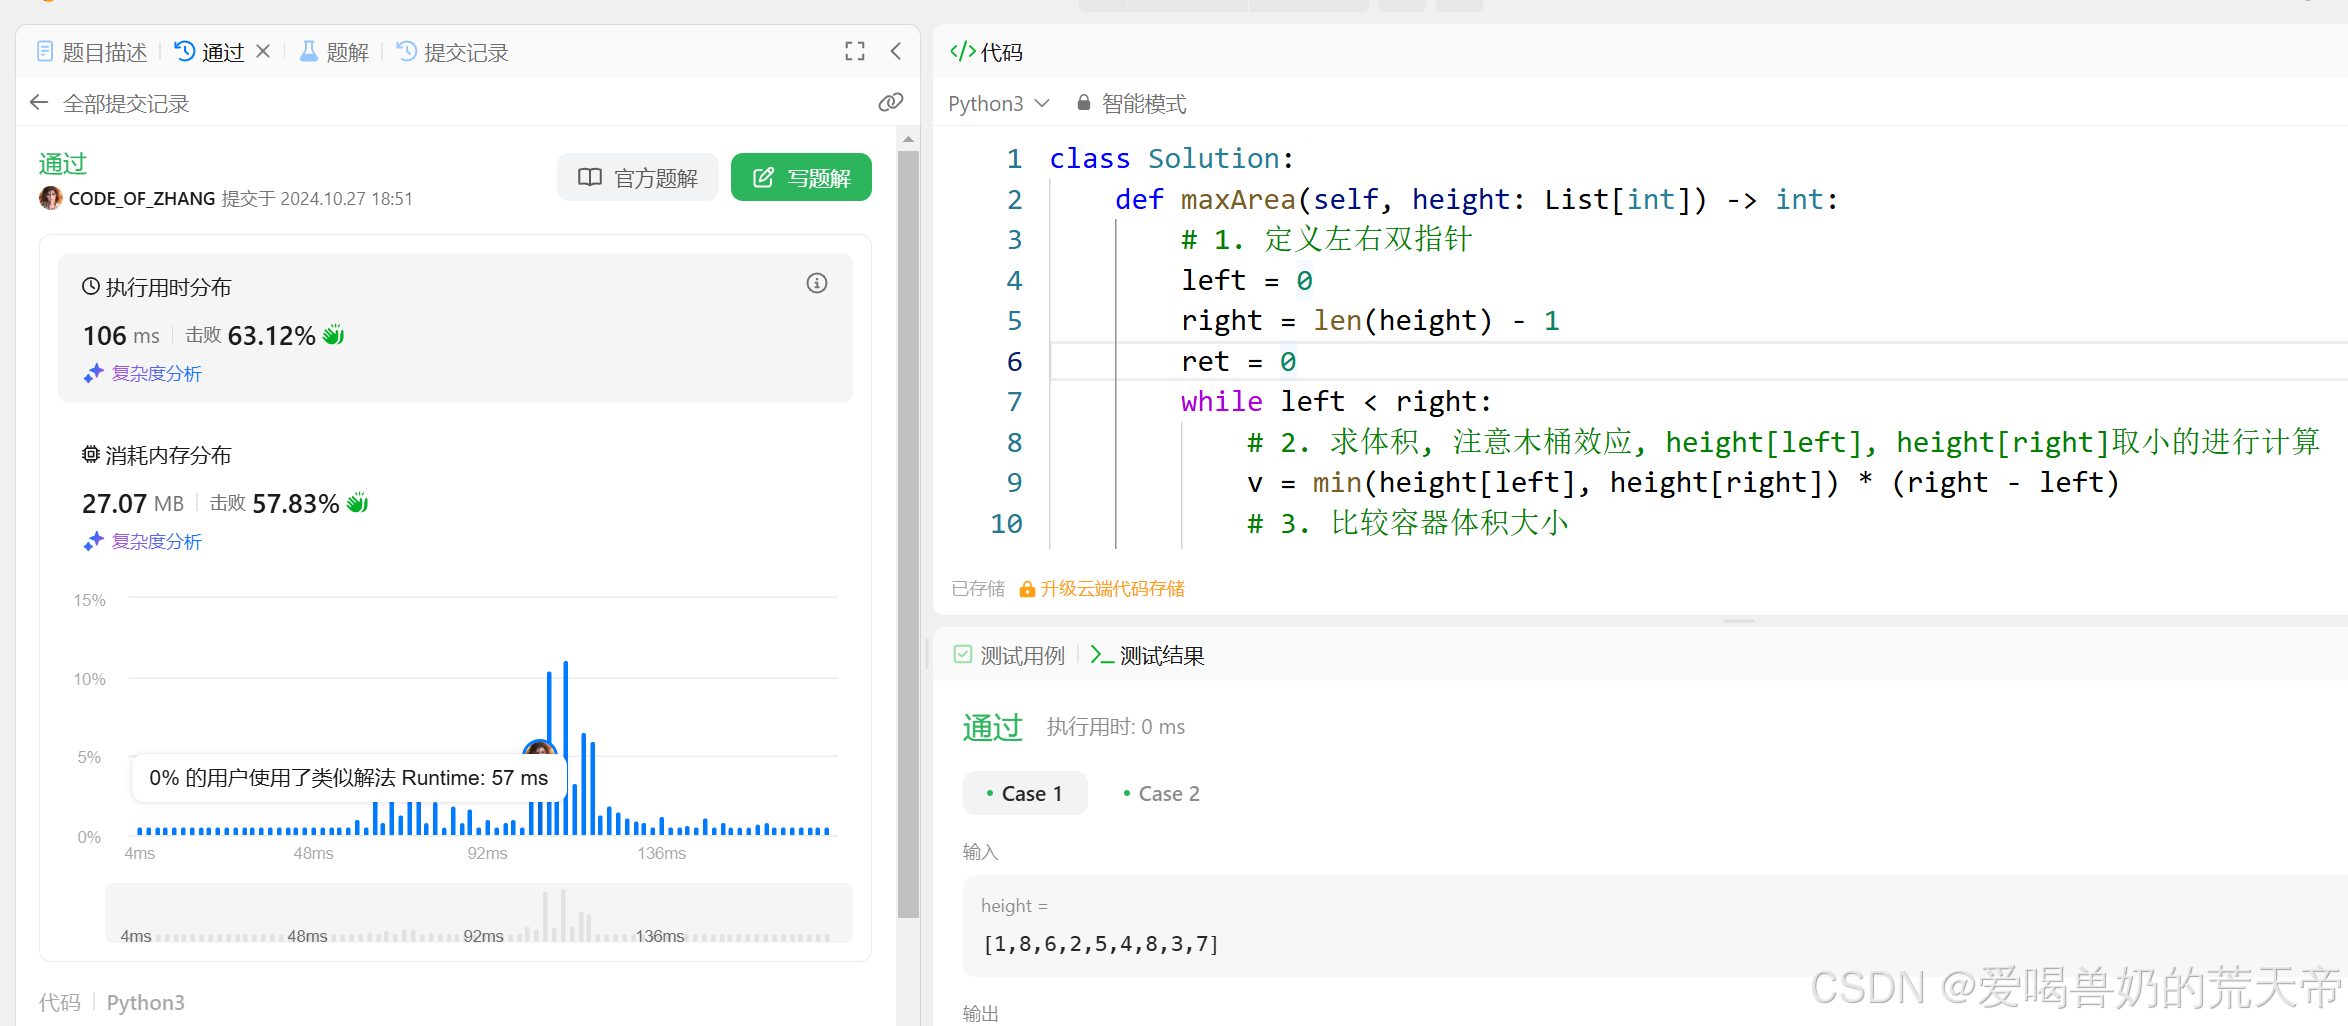
Task: Click the 已存储 status text
Action: click(978, 588)
